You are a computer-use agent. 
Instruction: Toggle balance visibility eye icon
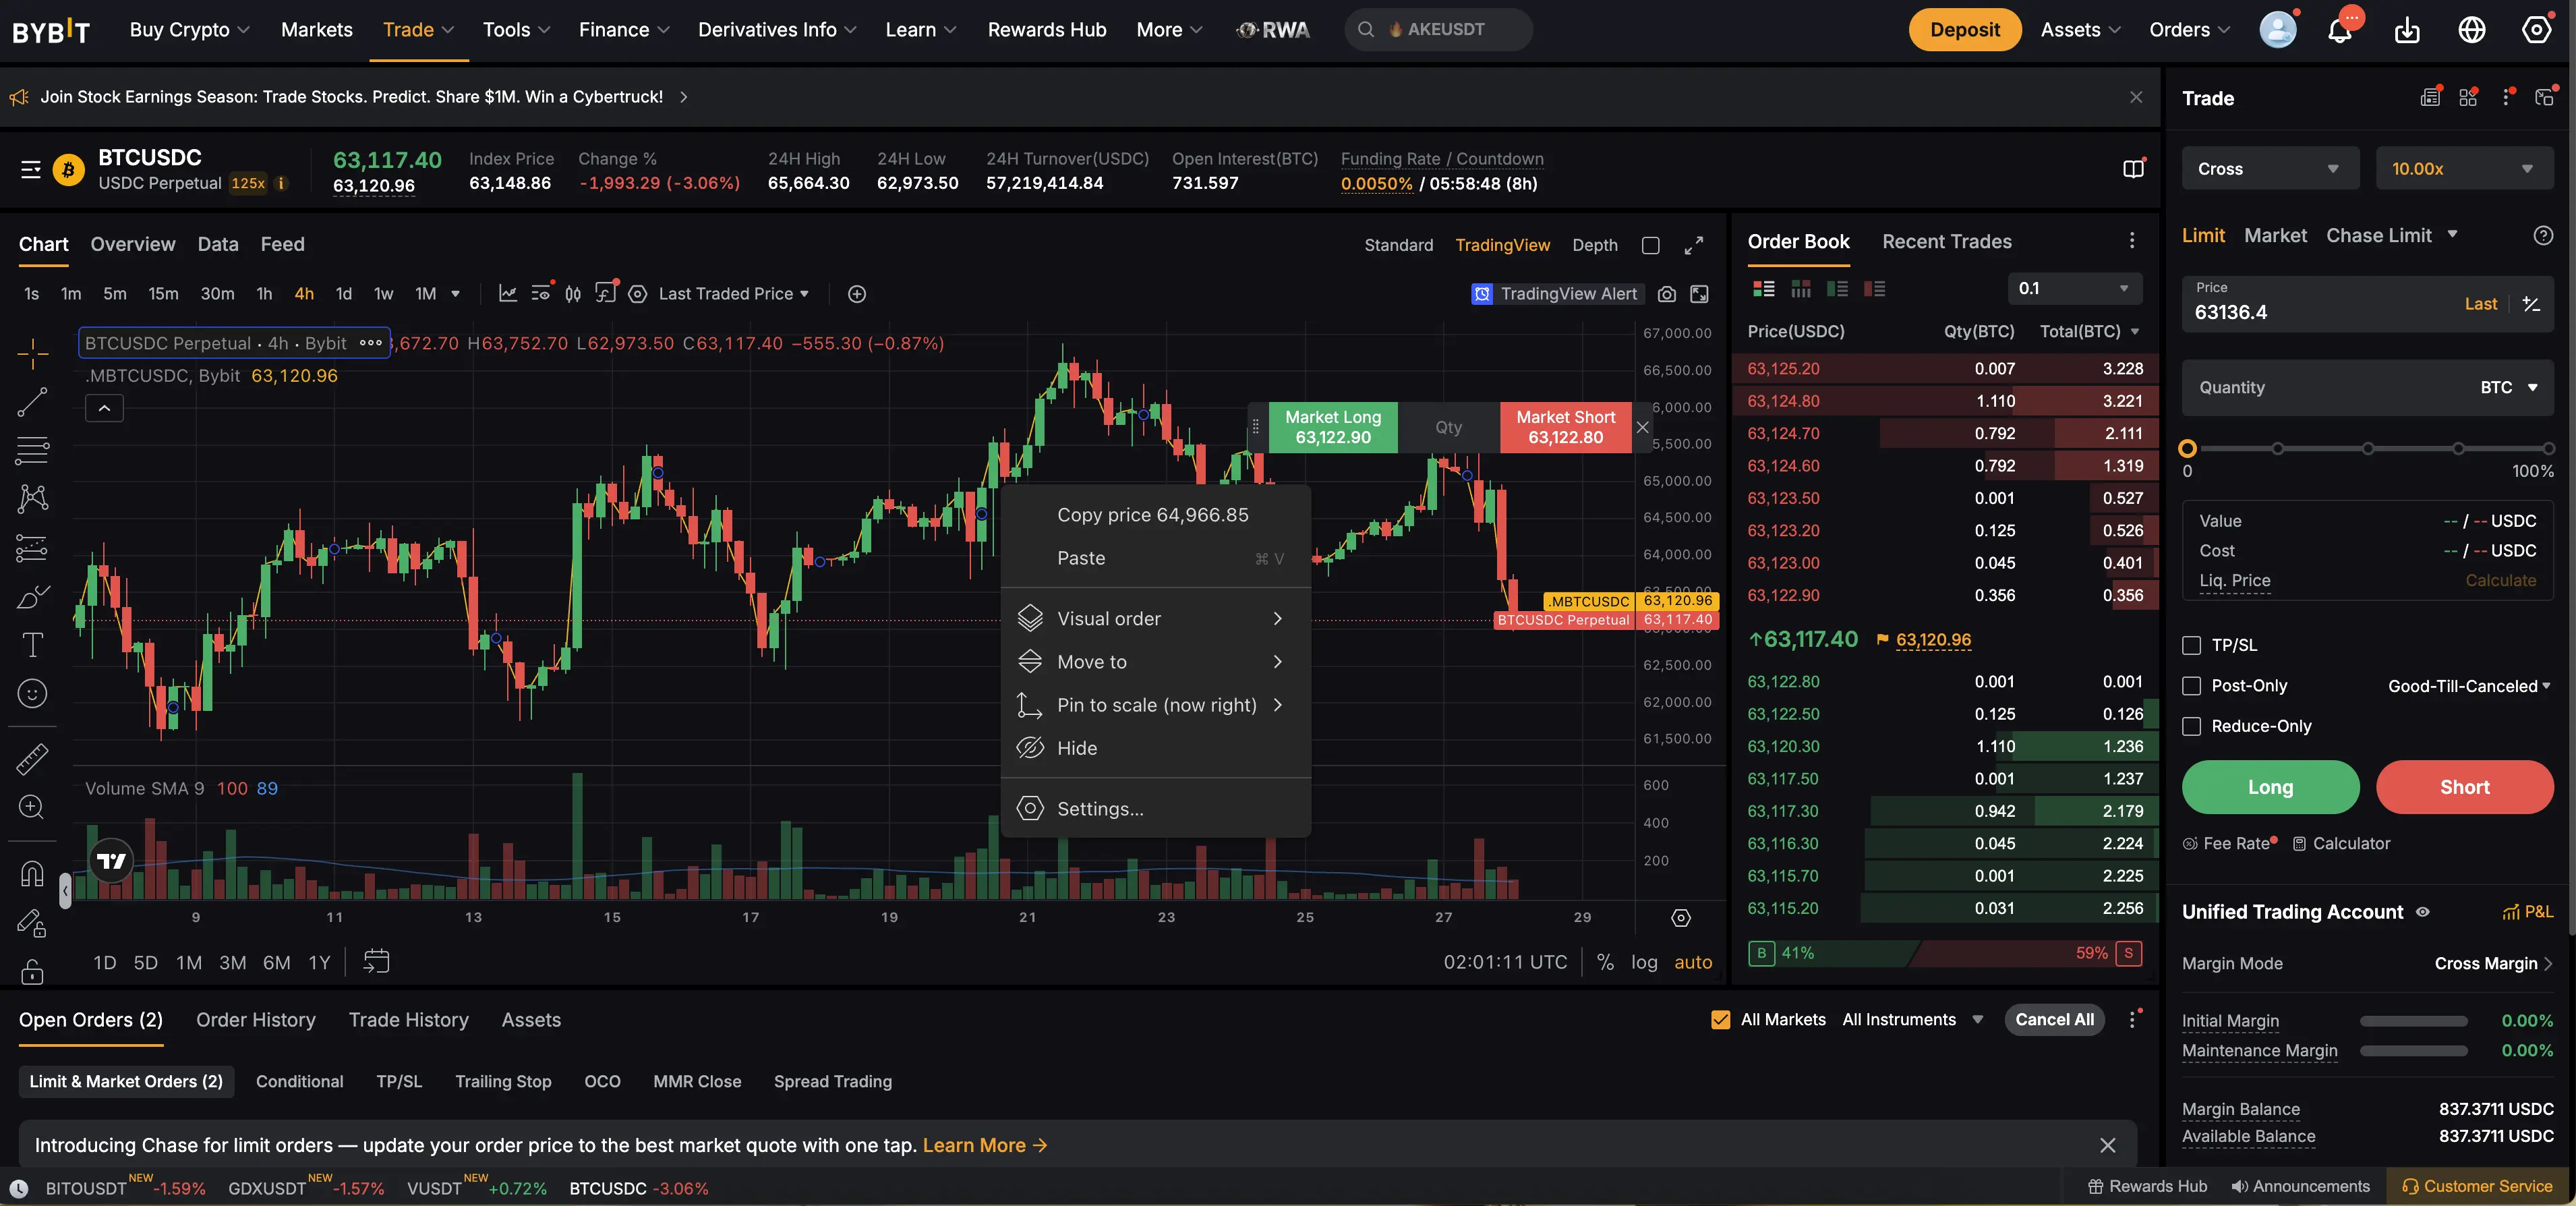(x=2422, y=912)
